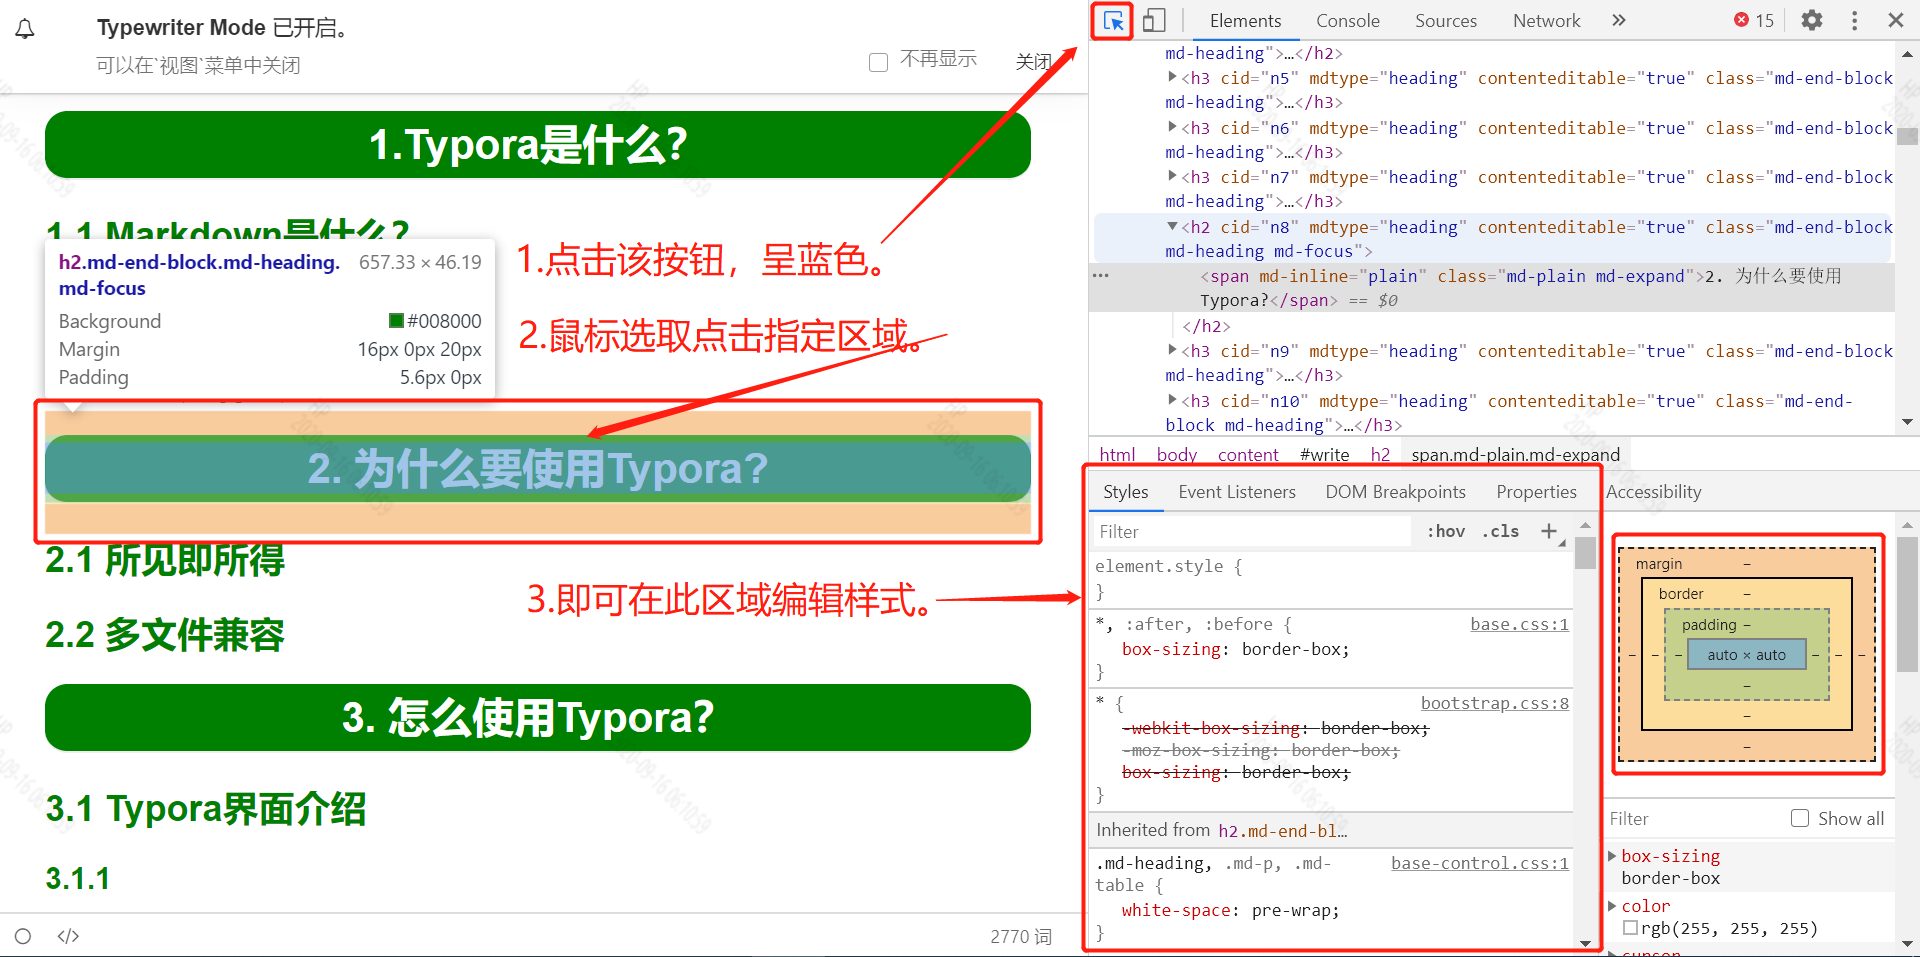Image resolution: width=1920 pixels, height=957 pixels.
Task: Click the ellipsis beside the selected span node
Action: coord(1101,275)
